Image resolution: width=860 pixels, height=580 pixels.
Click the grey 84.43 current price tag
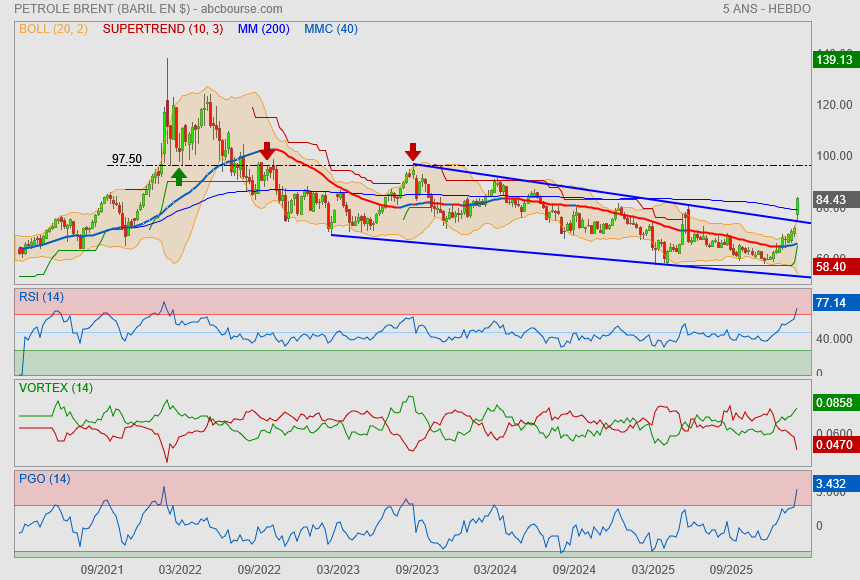point(832,200)
